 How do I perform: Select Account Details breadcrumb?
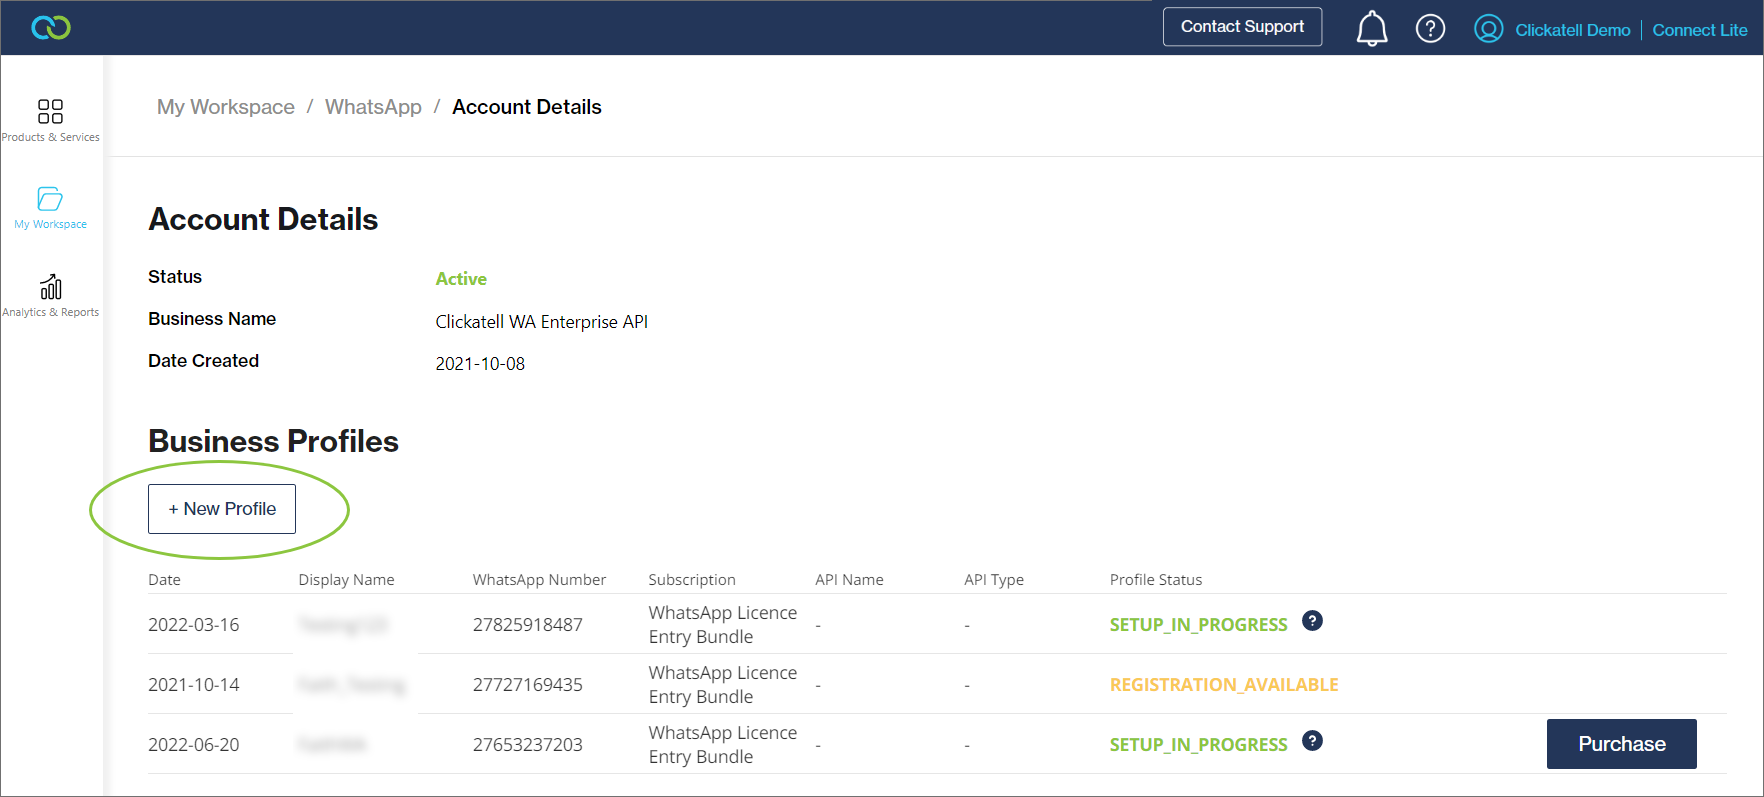[x=527, y=107]
